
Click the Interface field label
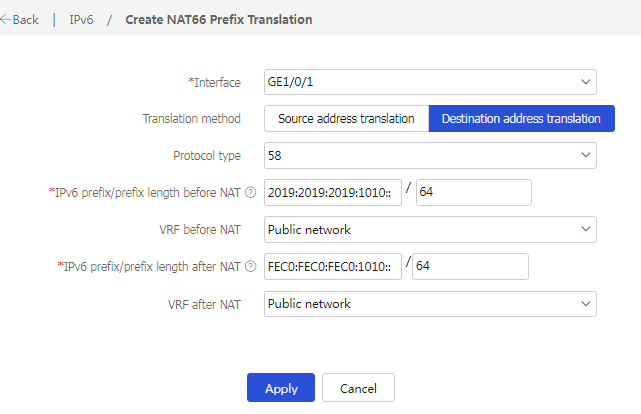(x=214, y=82)
